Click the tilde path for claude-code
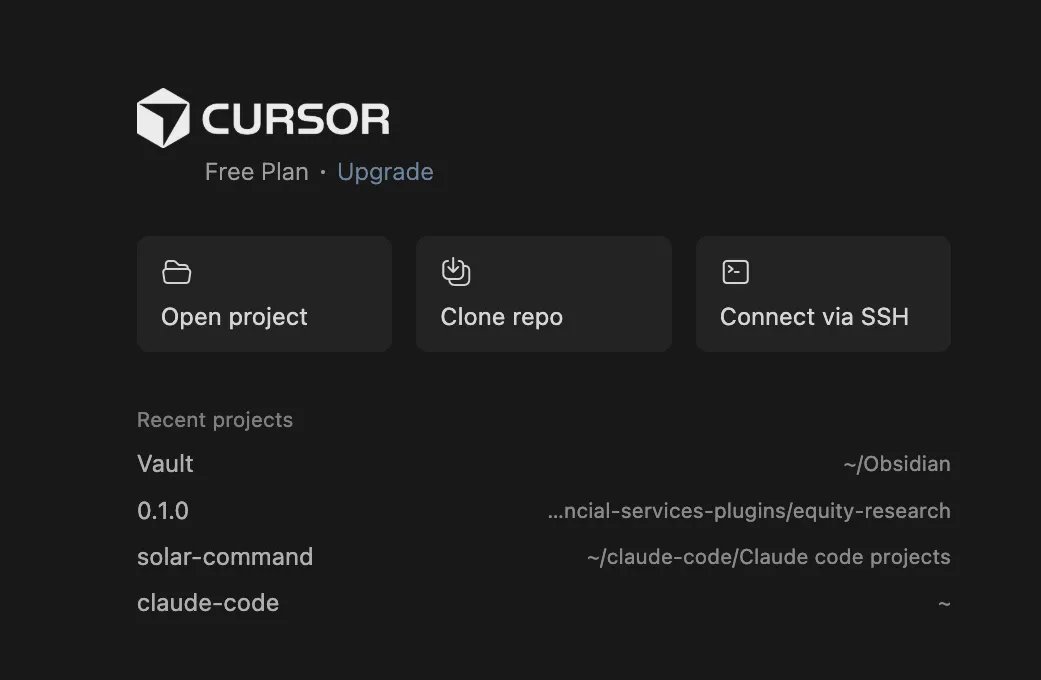The image size is (1041, 680). click(x=944, y=604)
